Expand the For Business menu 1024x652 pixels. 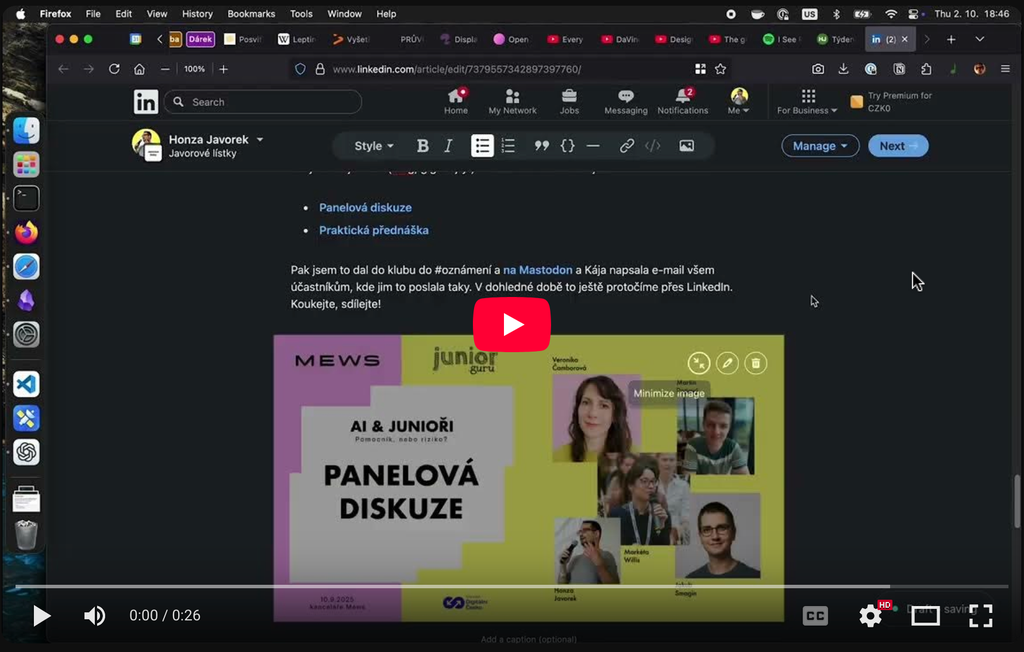coord(807,101)
